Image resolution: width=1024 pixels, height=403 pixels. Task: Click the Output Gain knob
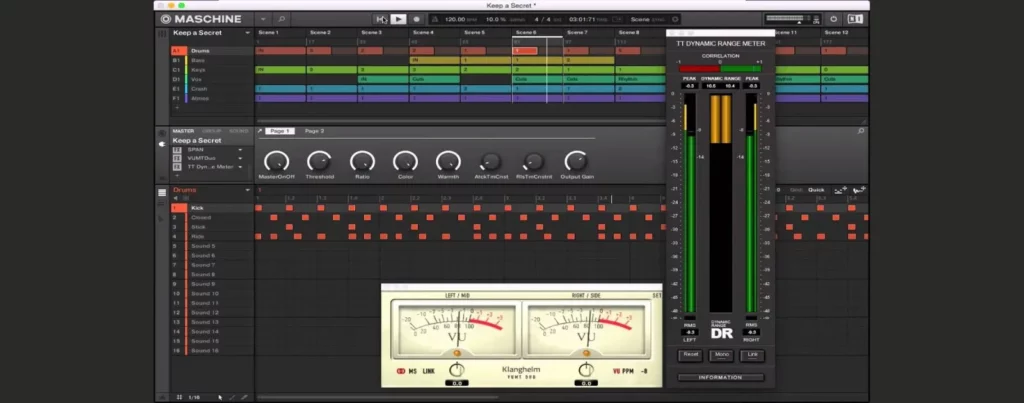(x=575, y=160)
